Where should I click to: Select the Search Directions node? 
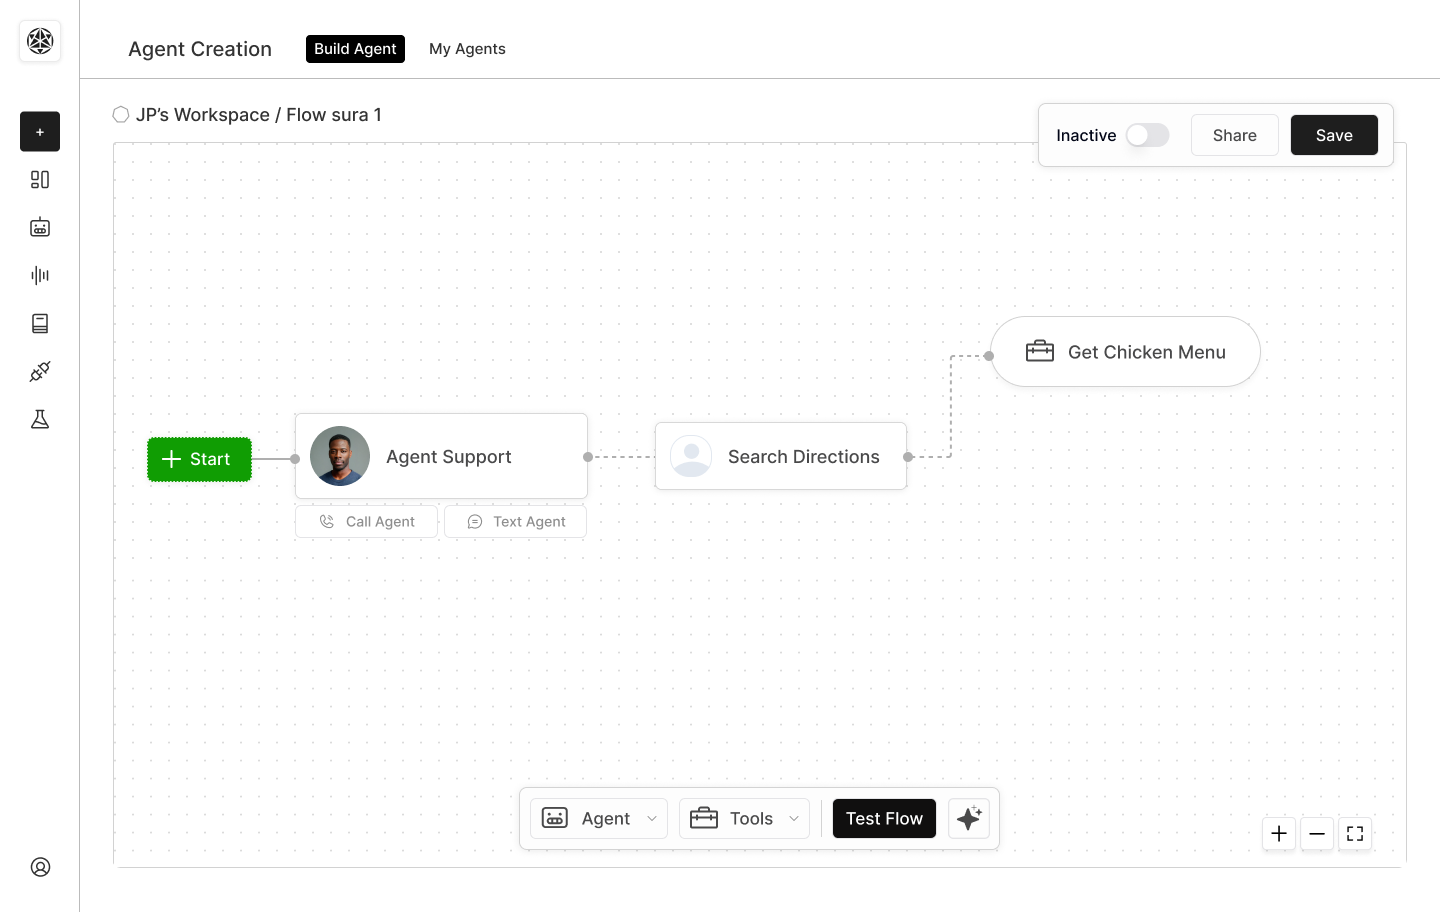pos(781,456)
